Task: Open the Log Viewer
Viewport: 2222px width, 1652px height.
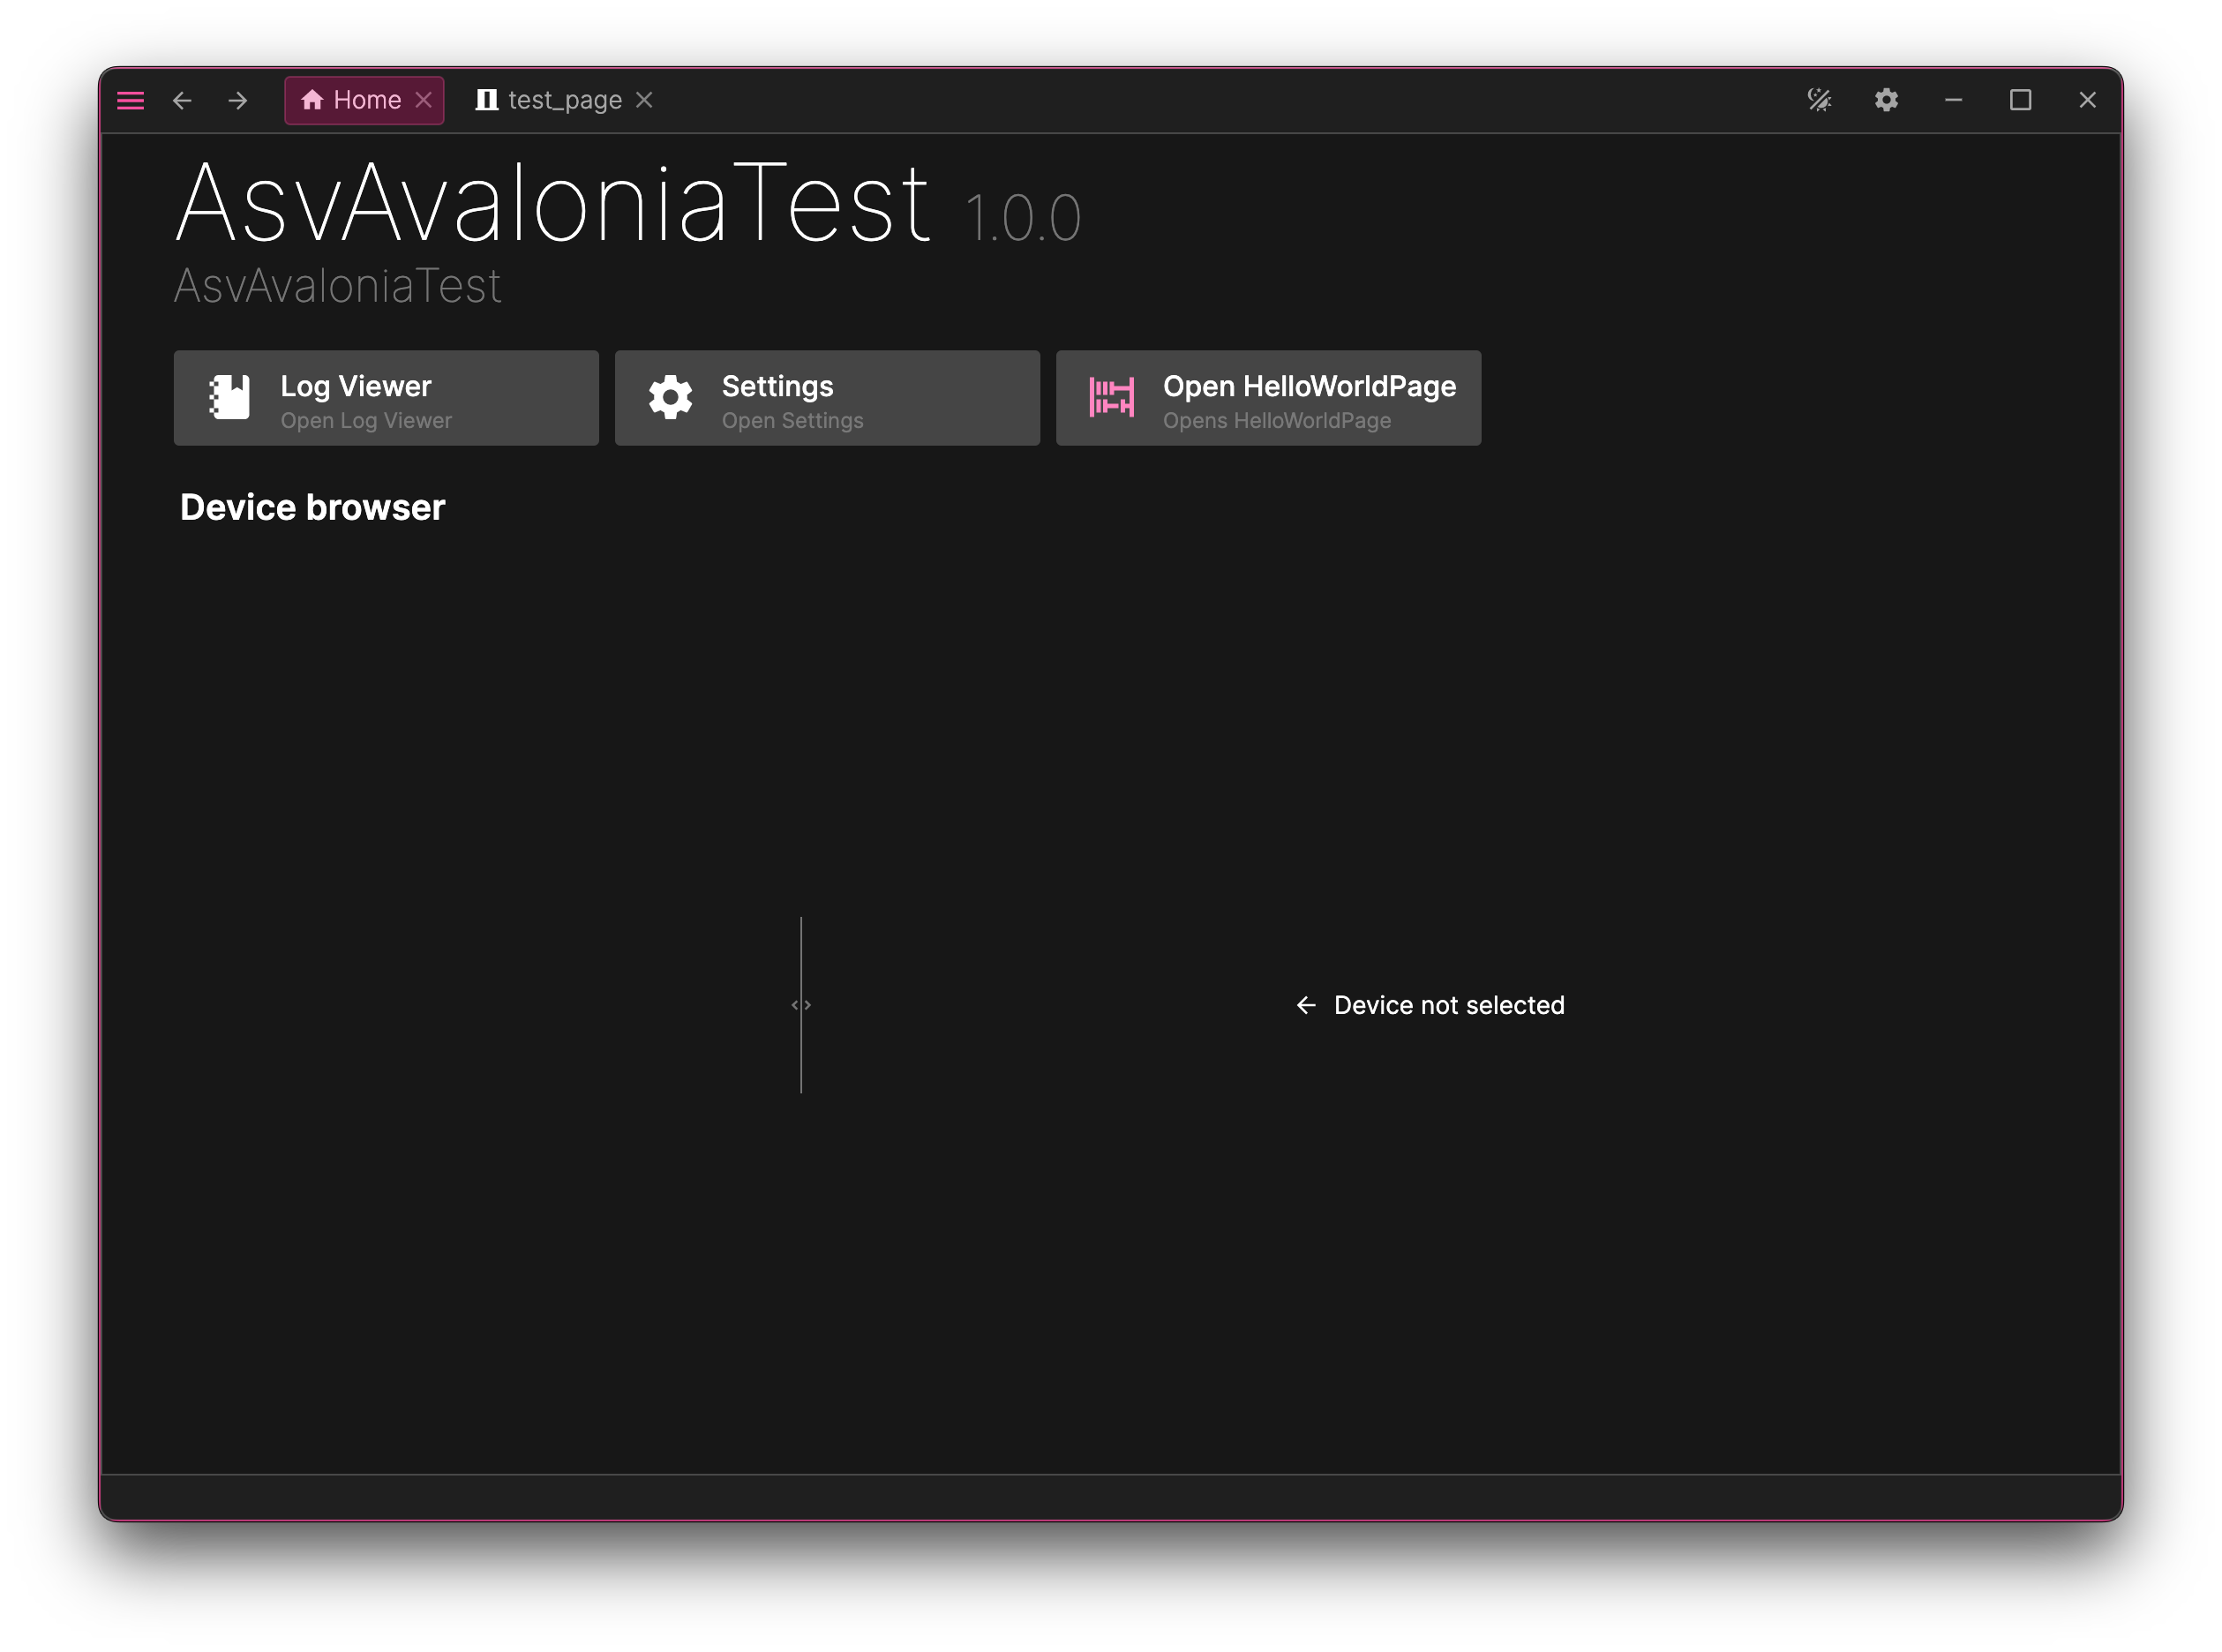Action: tap(386, 397)
